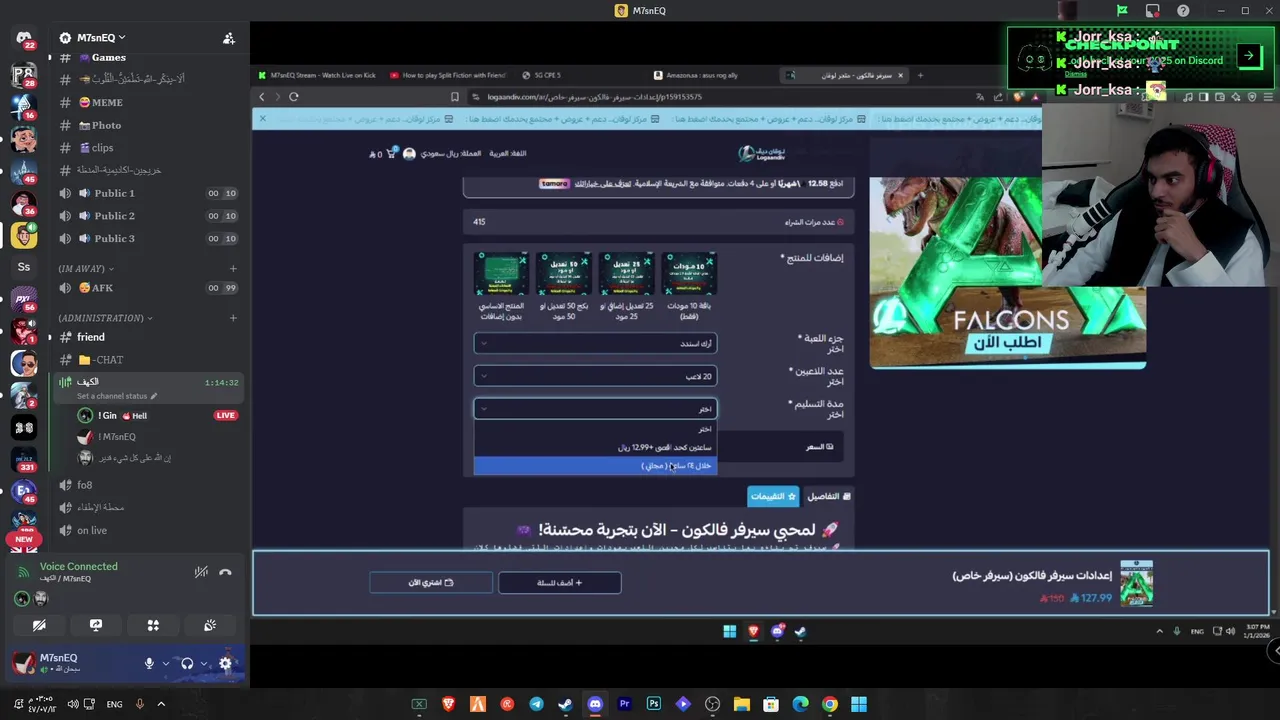Mute the Discord microphone
This screenshot has height=720, width=1280.
(149, 663)
